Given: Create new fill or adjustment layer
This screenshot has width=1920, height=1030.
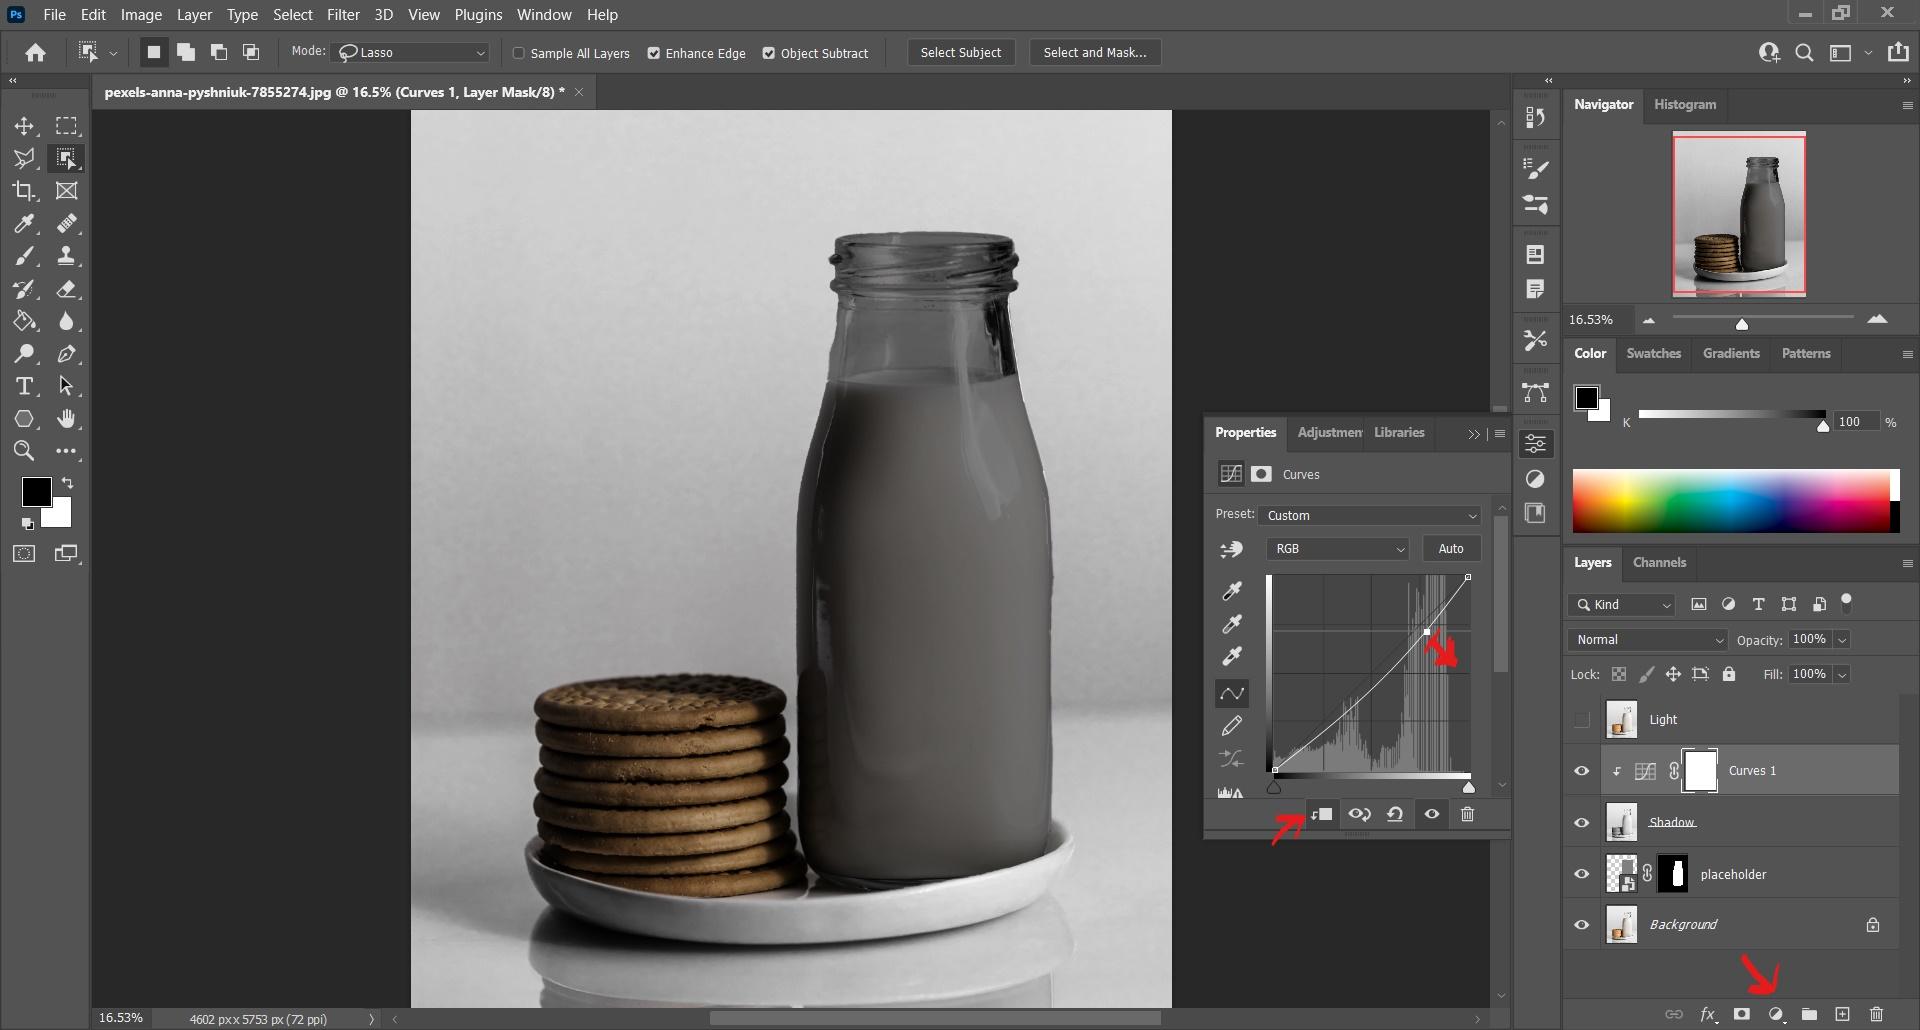Looking at the screenshot, I should click(x=1776, y=1014).
